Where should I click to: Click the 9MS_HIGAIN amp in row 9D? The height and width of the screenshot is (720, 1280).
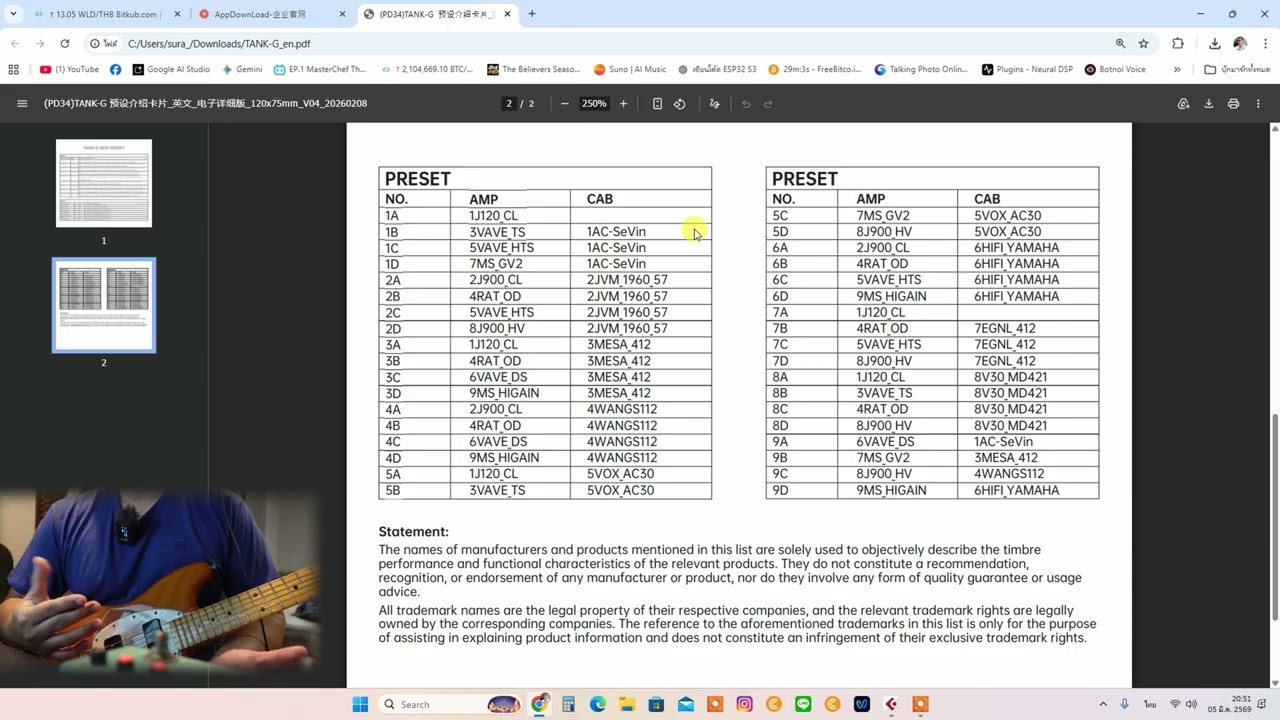pyautogui.click(x=891, y=490)
